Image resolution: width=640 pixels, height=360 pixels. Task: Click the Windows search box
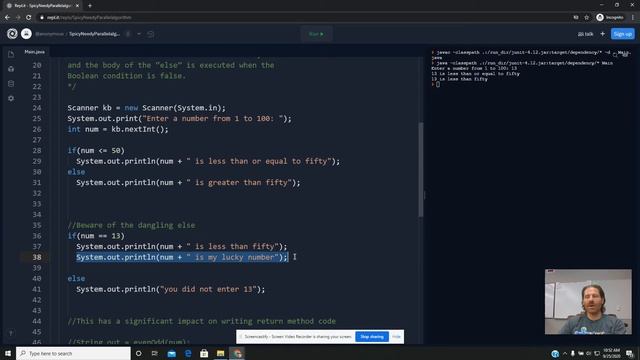pos(73,353)
